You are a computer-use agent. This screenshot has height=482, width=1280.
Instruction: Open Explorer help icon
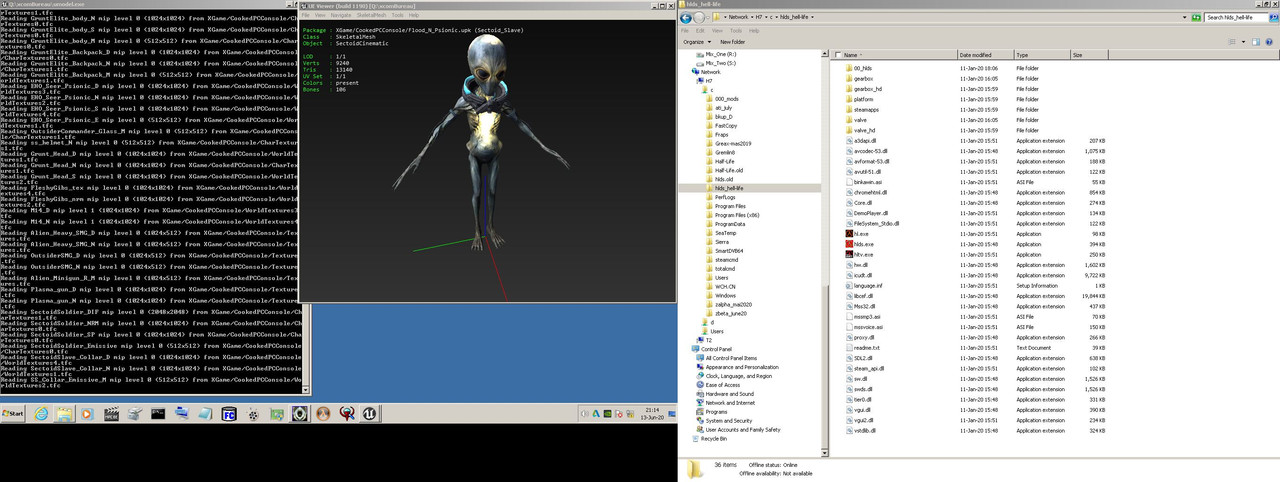point(1271,42)
